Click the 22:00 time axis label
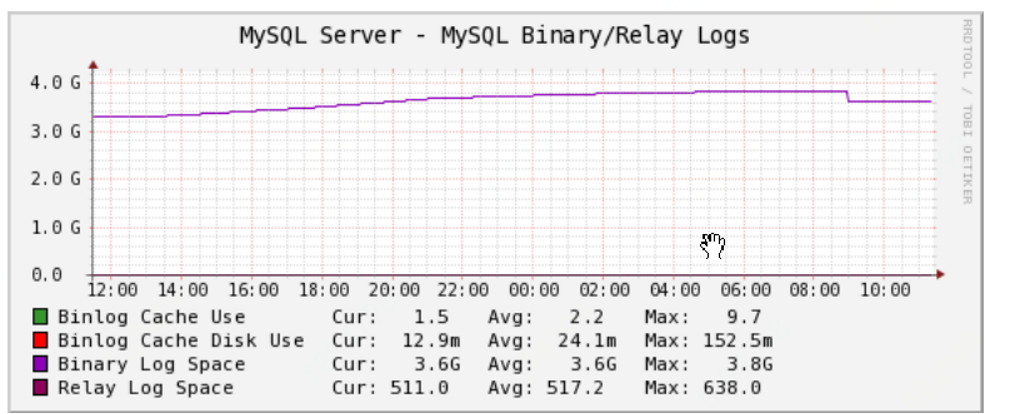The image size is (1010, 414). pyautogui.click(x=464, y=290)
